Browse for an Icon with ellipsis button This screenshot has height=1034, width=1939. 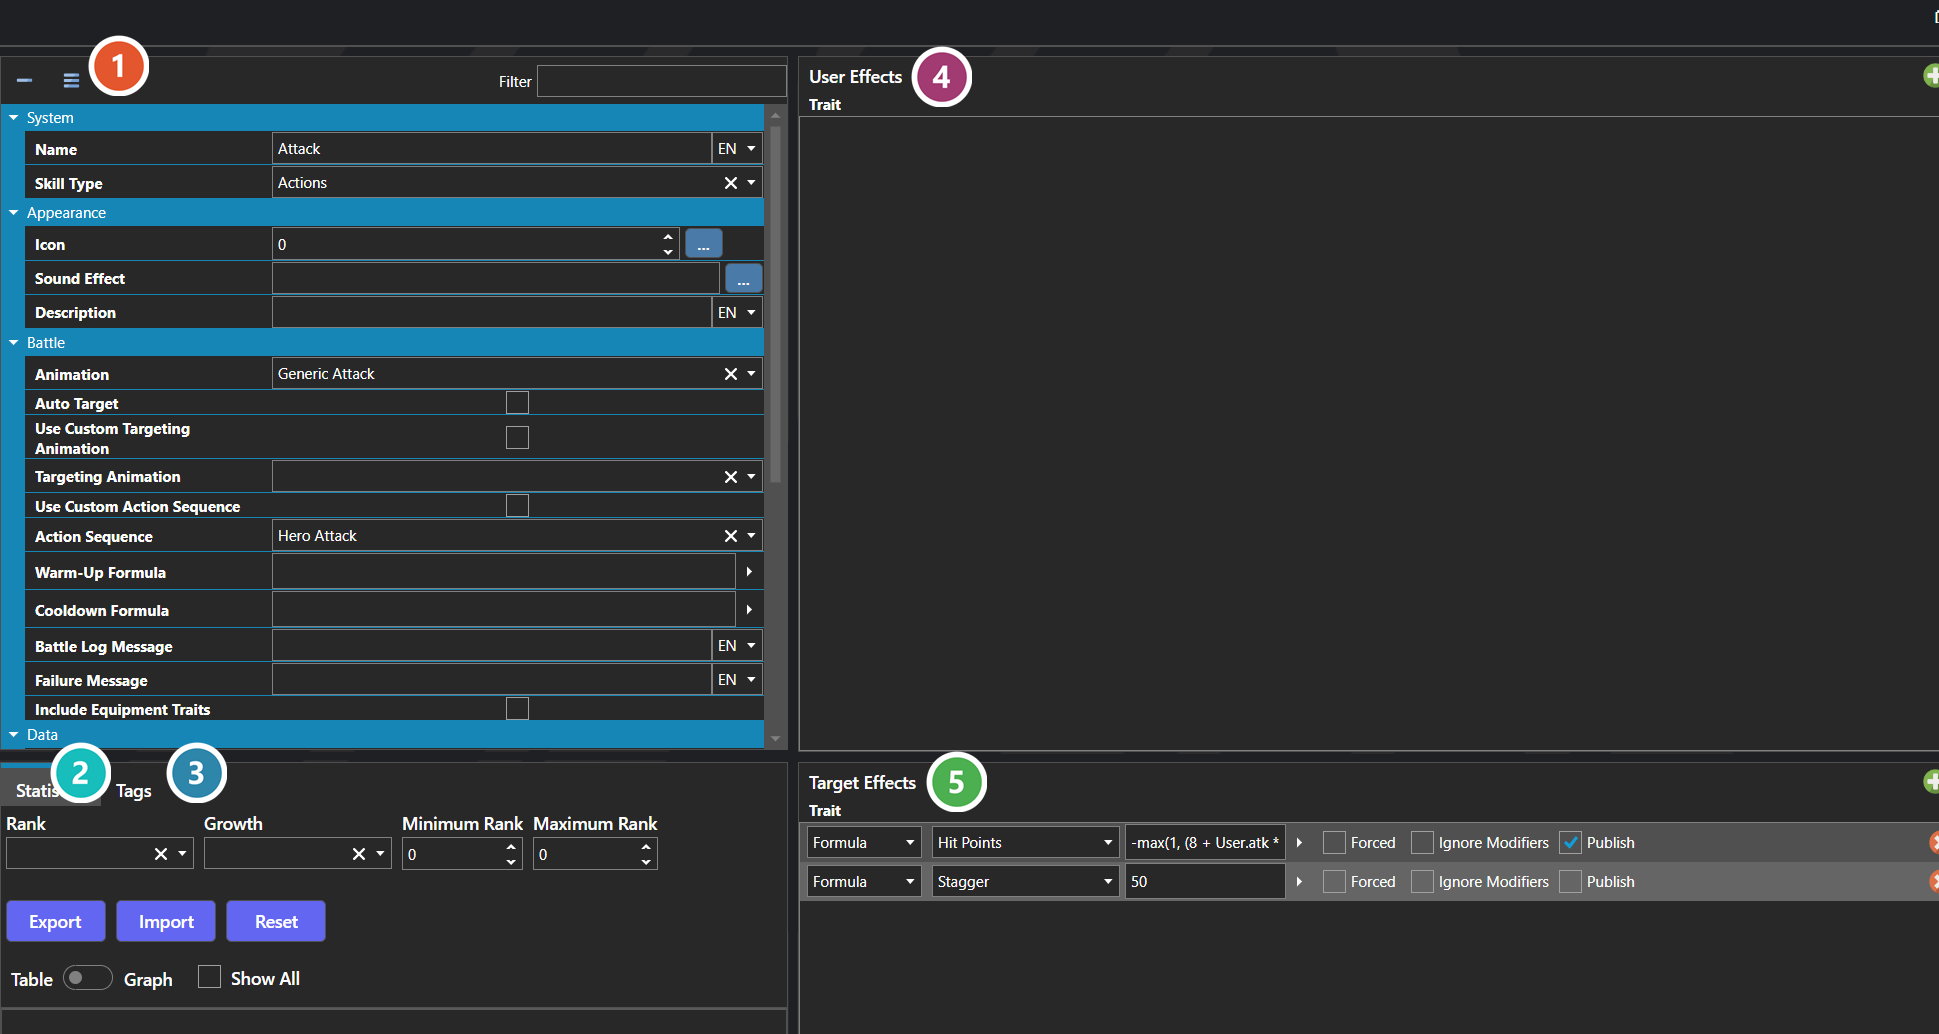703,244
